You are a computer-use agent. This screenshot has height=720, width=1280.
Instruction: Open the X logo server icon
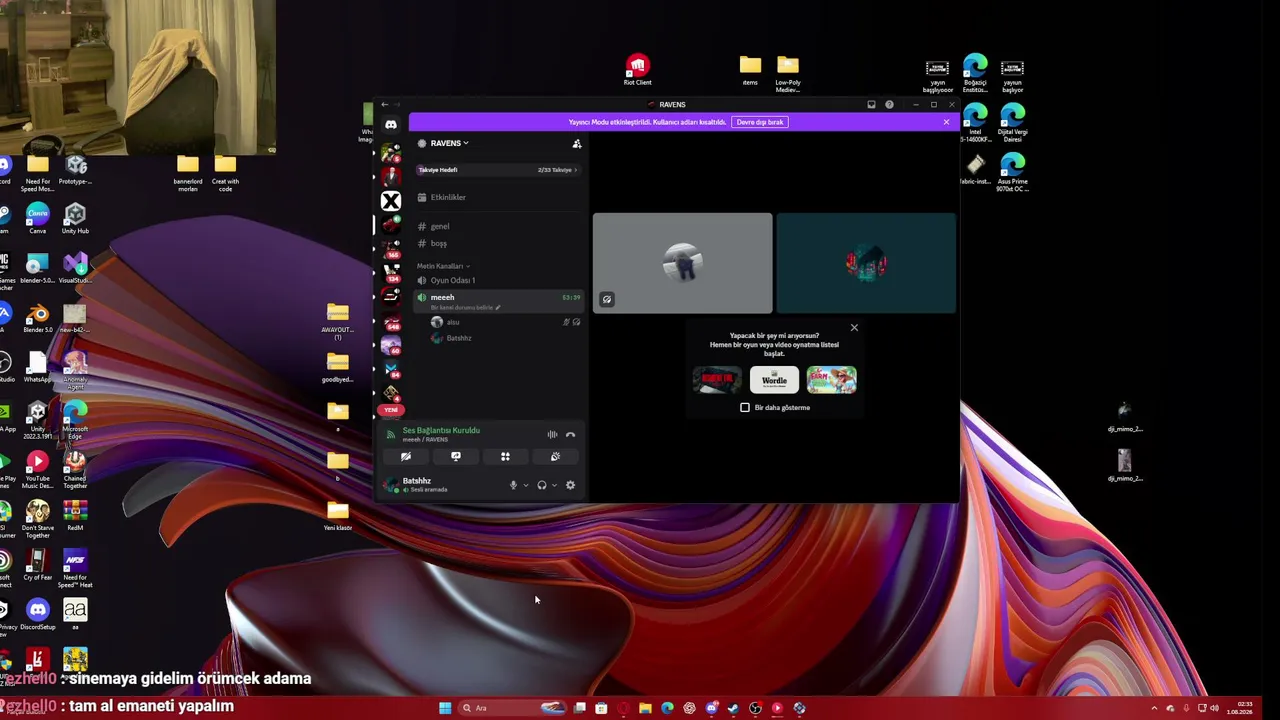coord(391,201)
